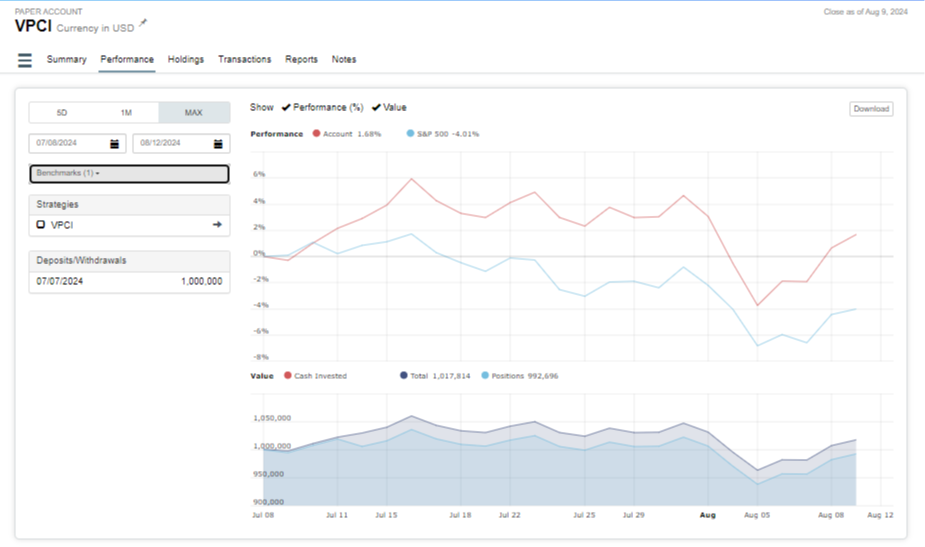Click the blue S&P 500 legend swatch
Image resolution: width=925 pixels, height=547 pixels.
pos(411,133)
